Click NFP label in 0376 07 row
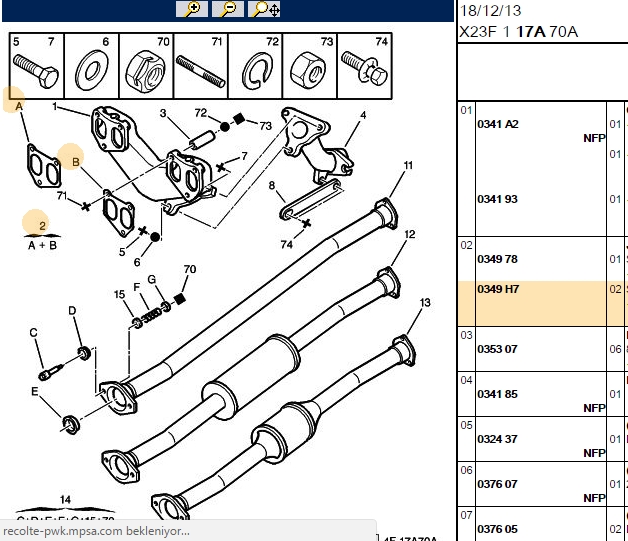 pyautogui.click(x=594, y=498)
